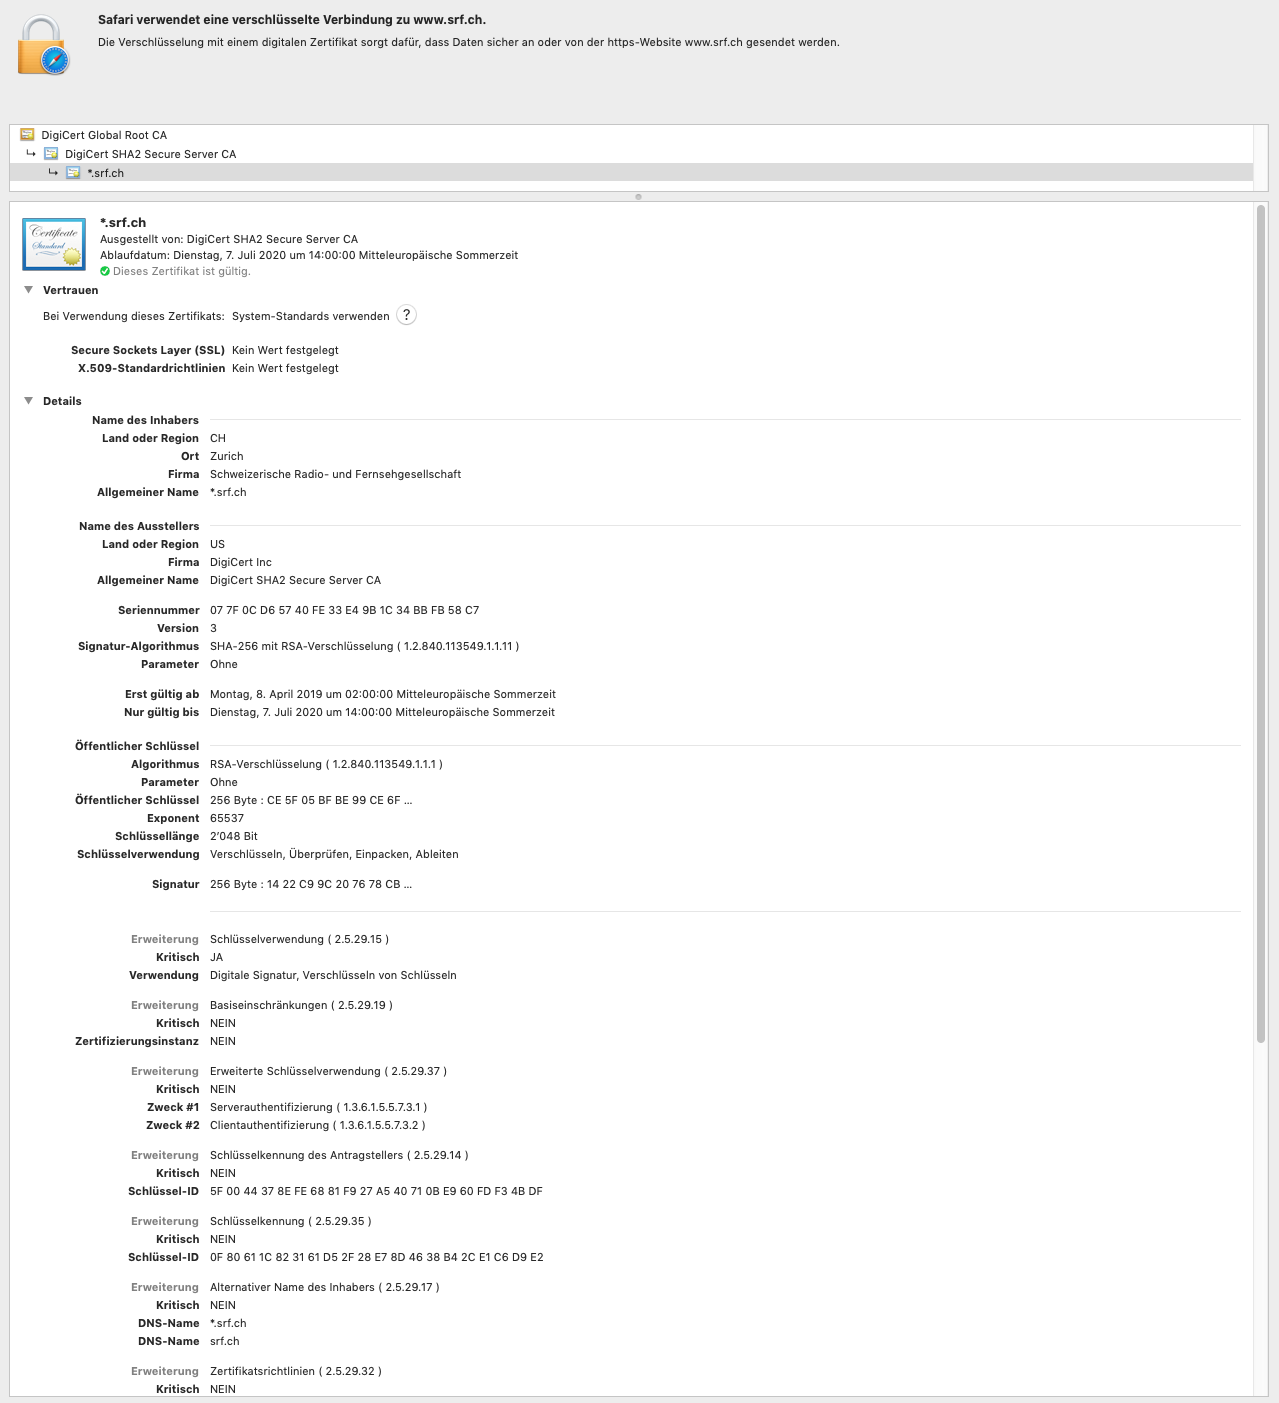
Task: Click Erweiterte Schlüsselverwendung ( 2.5.29.37 ) extension
Action: 328,1071
